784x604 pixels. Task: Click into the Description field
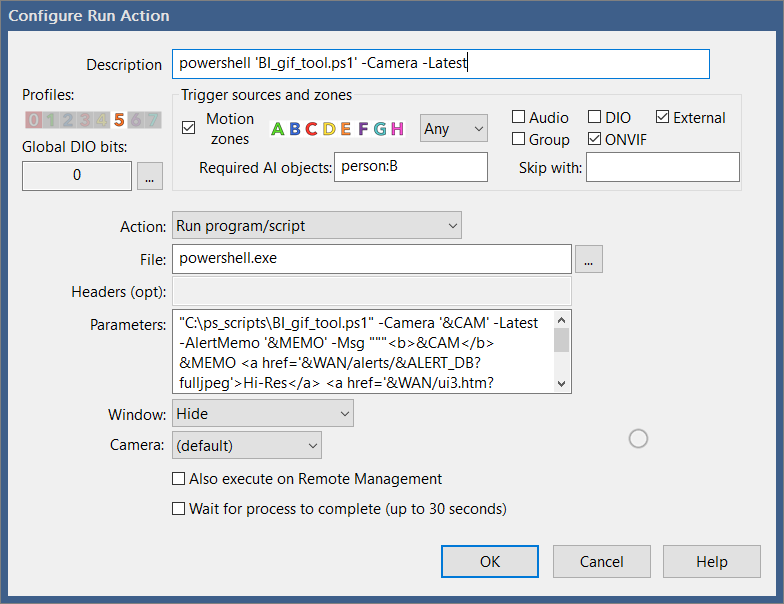tap(440, 64)
